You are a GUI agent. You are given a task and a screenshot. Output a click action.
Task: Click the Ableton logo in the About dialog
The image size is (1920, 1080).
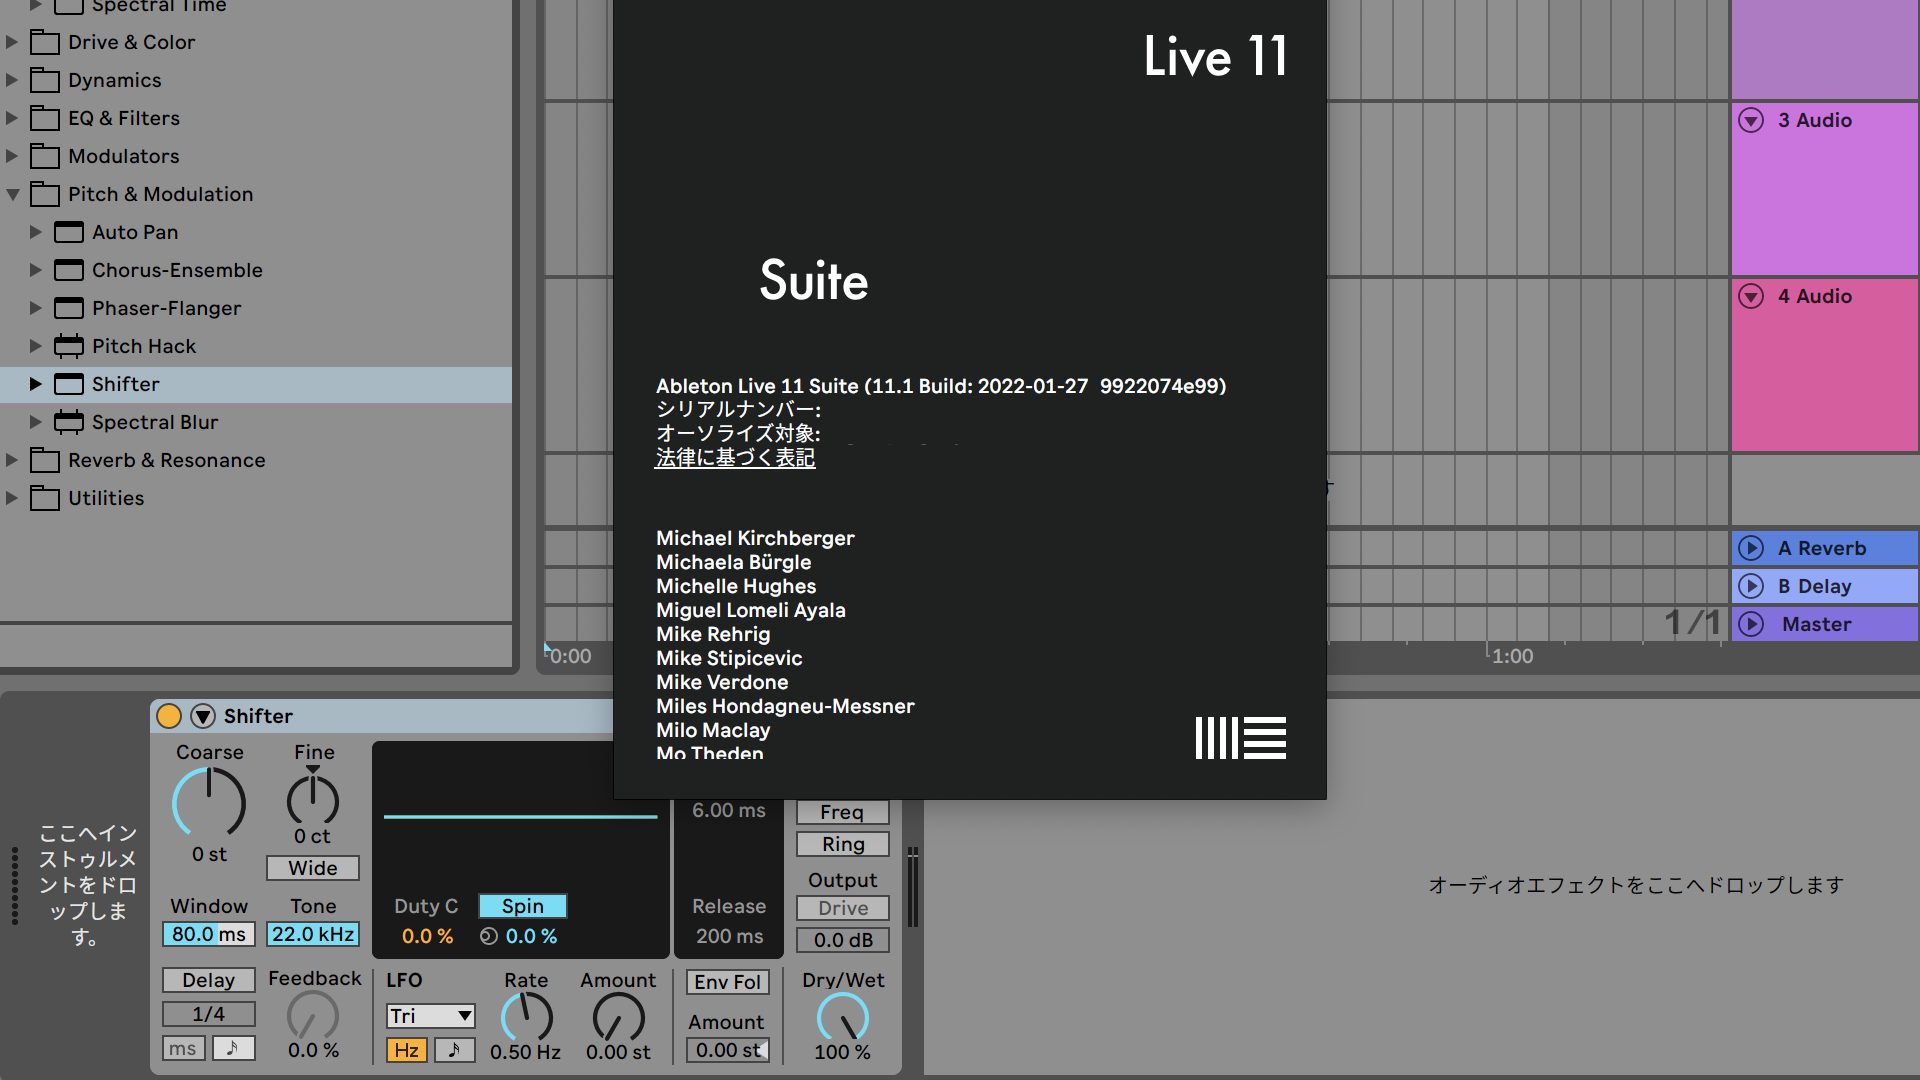coord(1240,739)
